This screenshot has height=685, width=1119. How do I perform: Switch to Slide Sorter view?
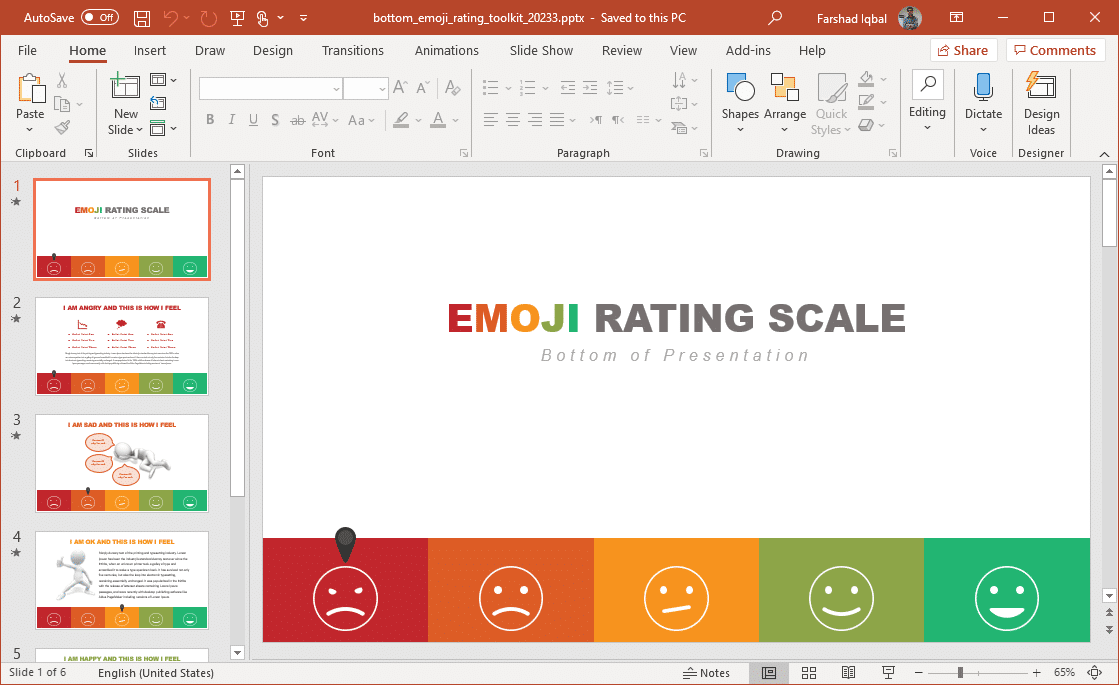click(x=809, y=673)
